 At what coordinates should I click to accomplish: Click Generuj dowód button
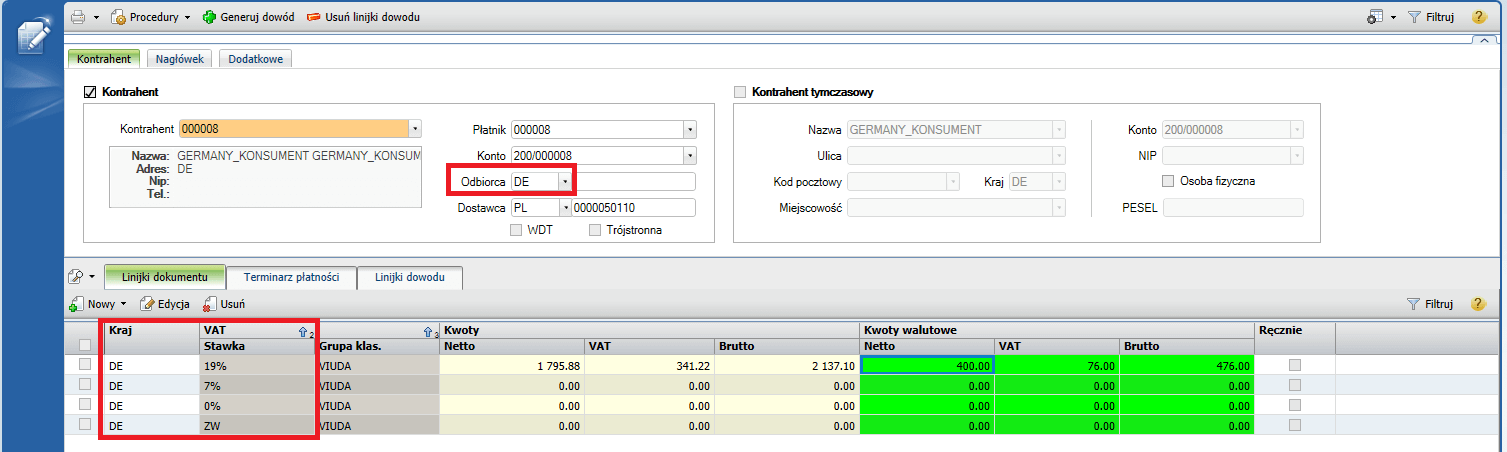click(x=248, y=17)
